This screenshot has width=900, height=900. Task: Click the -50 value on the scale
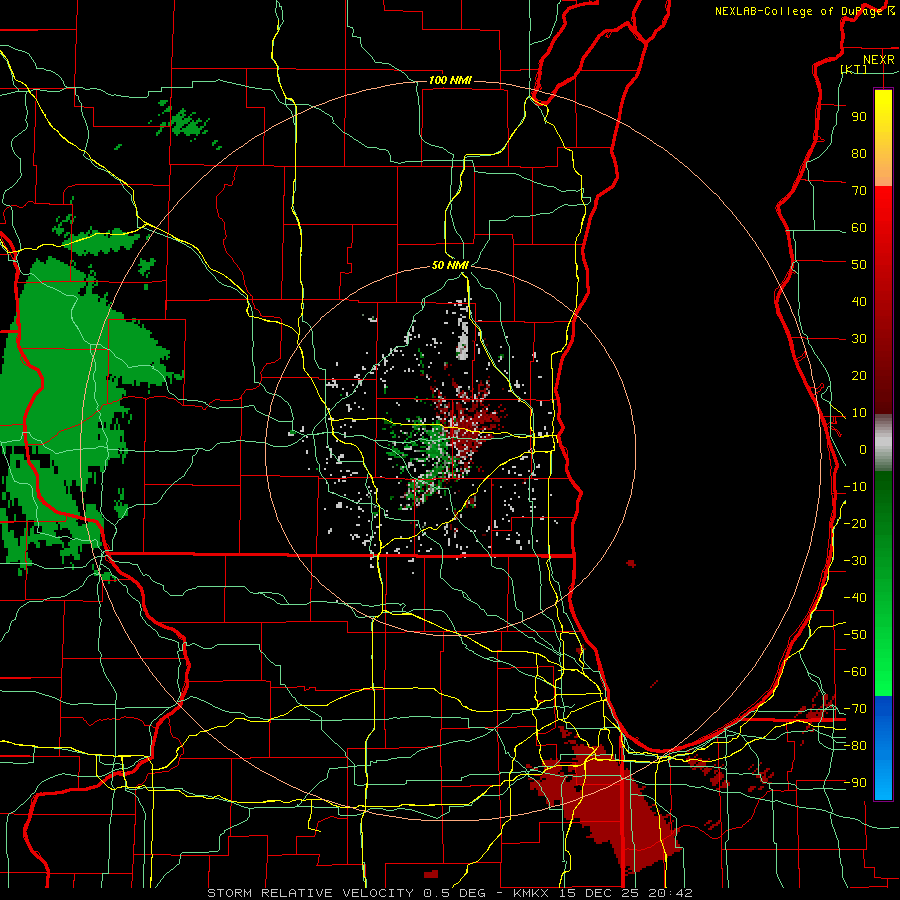(x=855, y=635)
